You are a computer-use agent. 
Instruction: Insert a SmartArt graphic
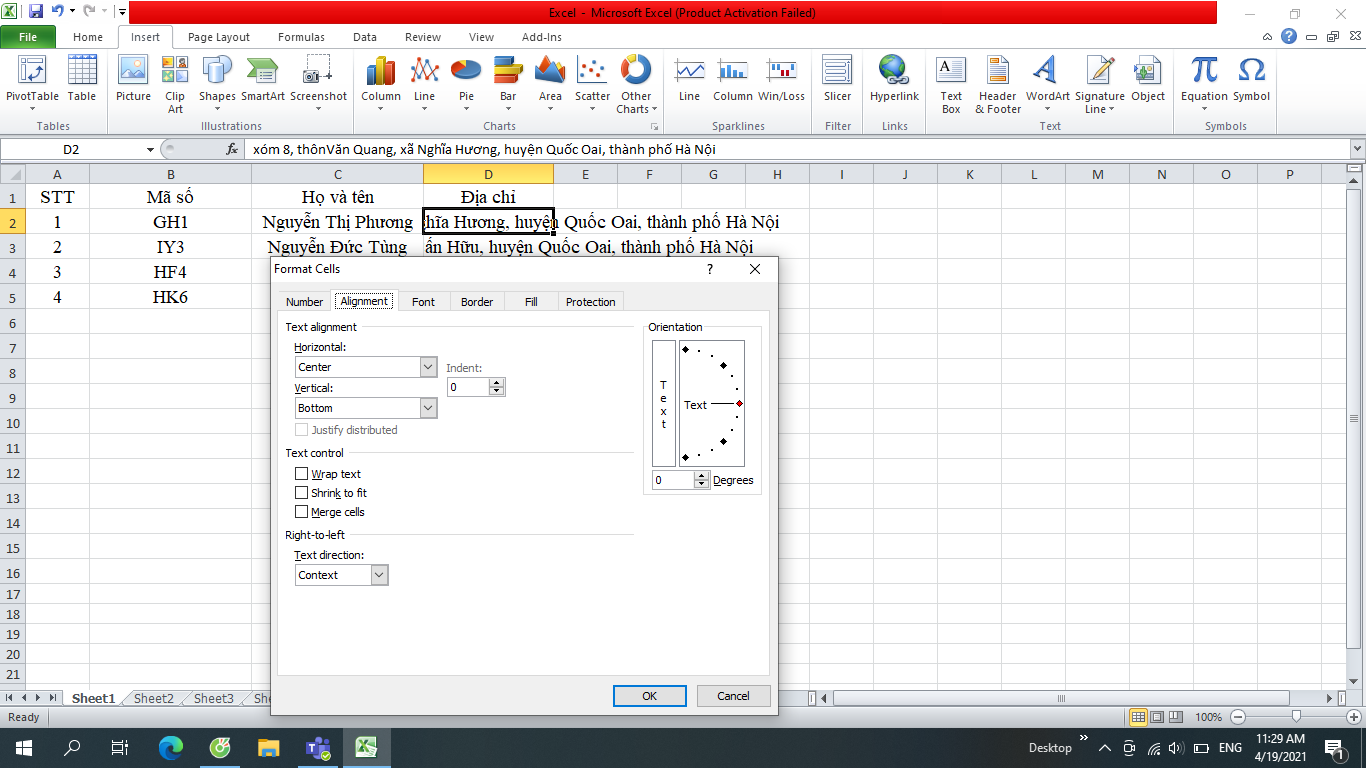(262, 80)
